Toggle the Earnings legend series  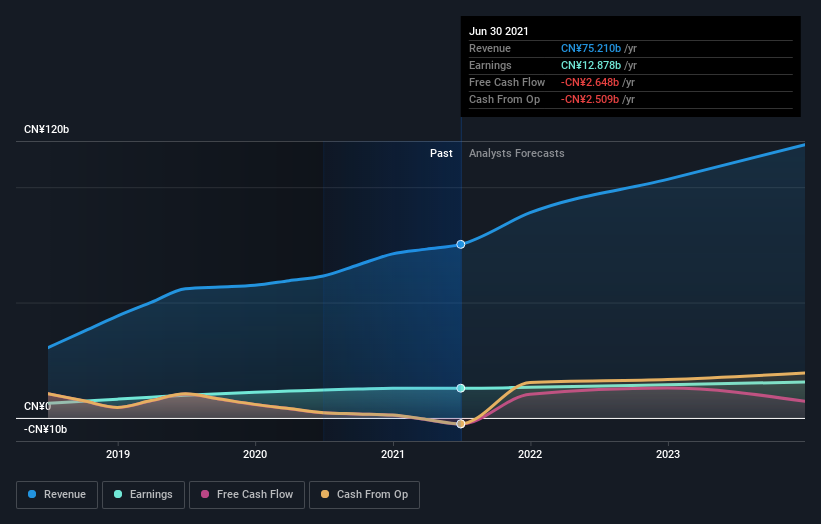(x=143, y=495)
